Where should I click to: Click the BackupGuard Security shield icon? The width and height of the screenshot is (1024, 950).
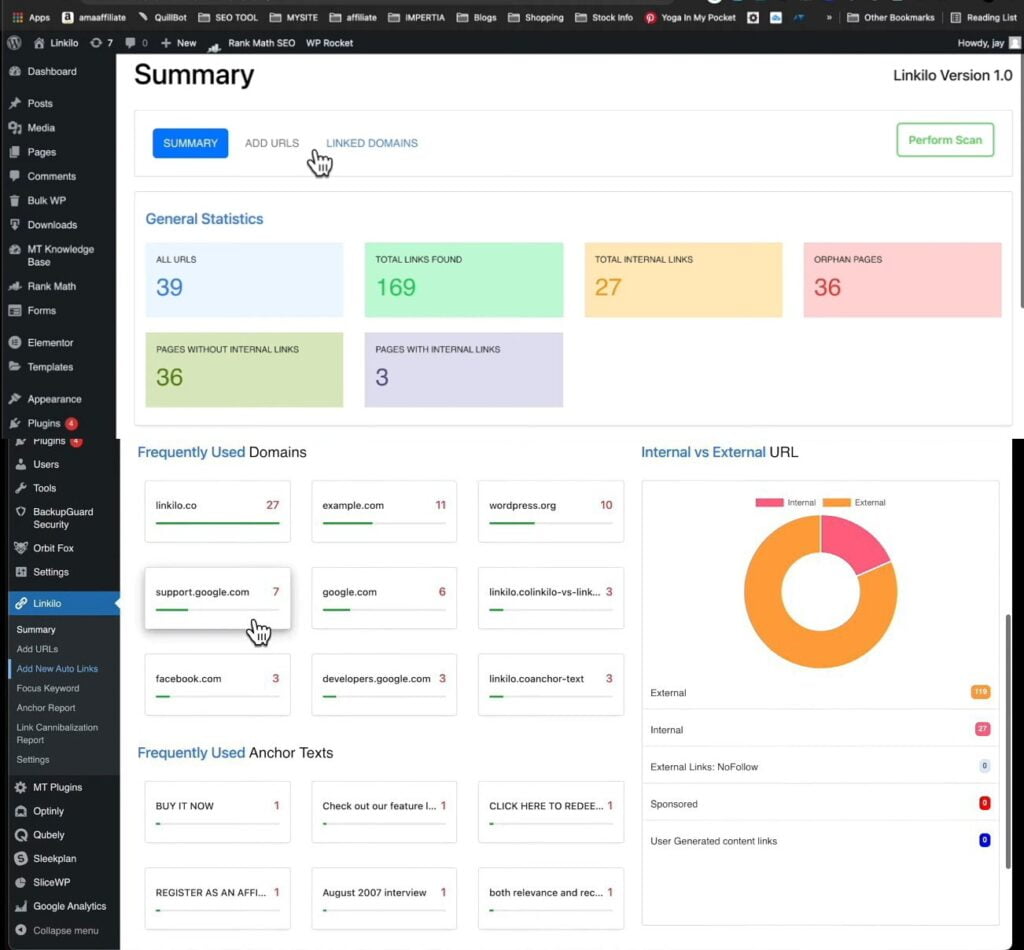click(21, 512)
